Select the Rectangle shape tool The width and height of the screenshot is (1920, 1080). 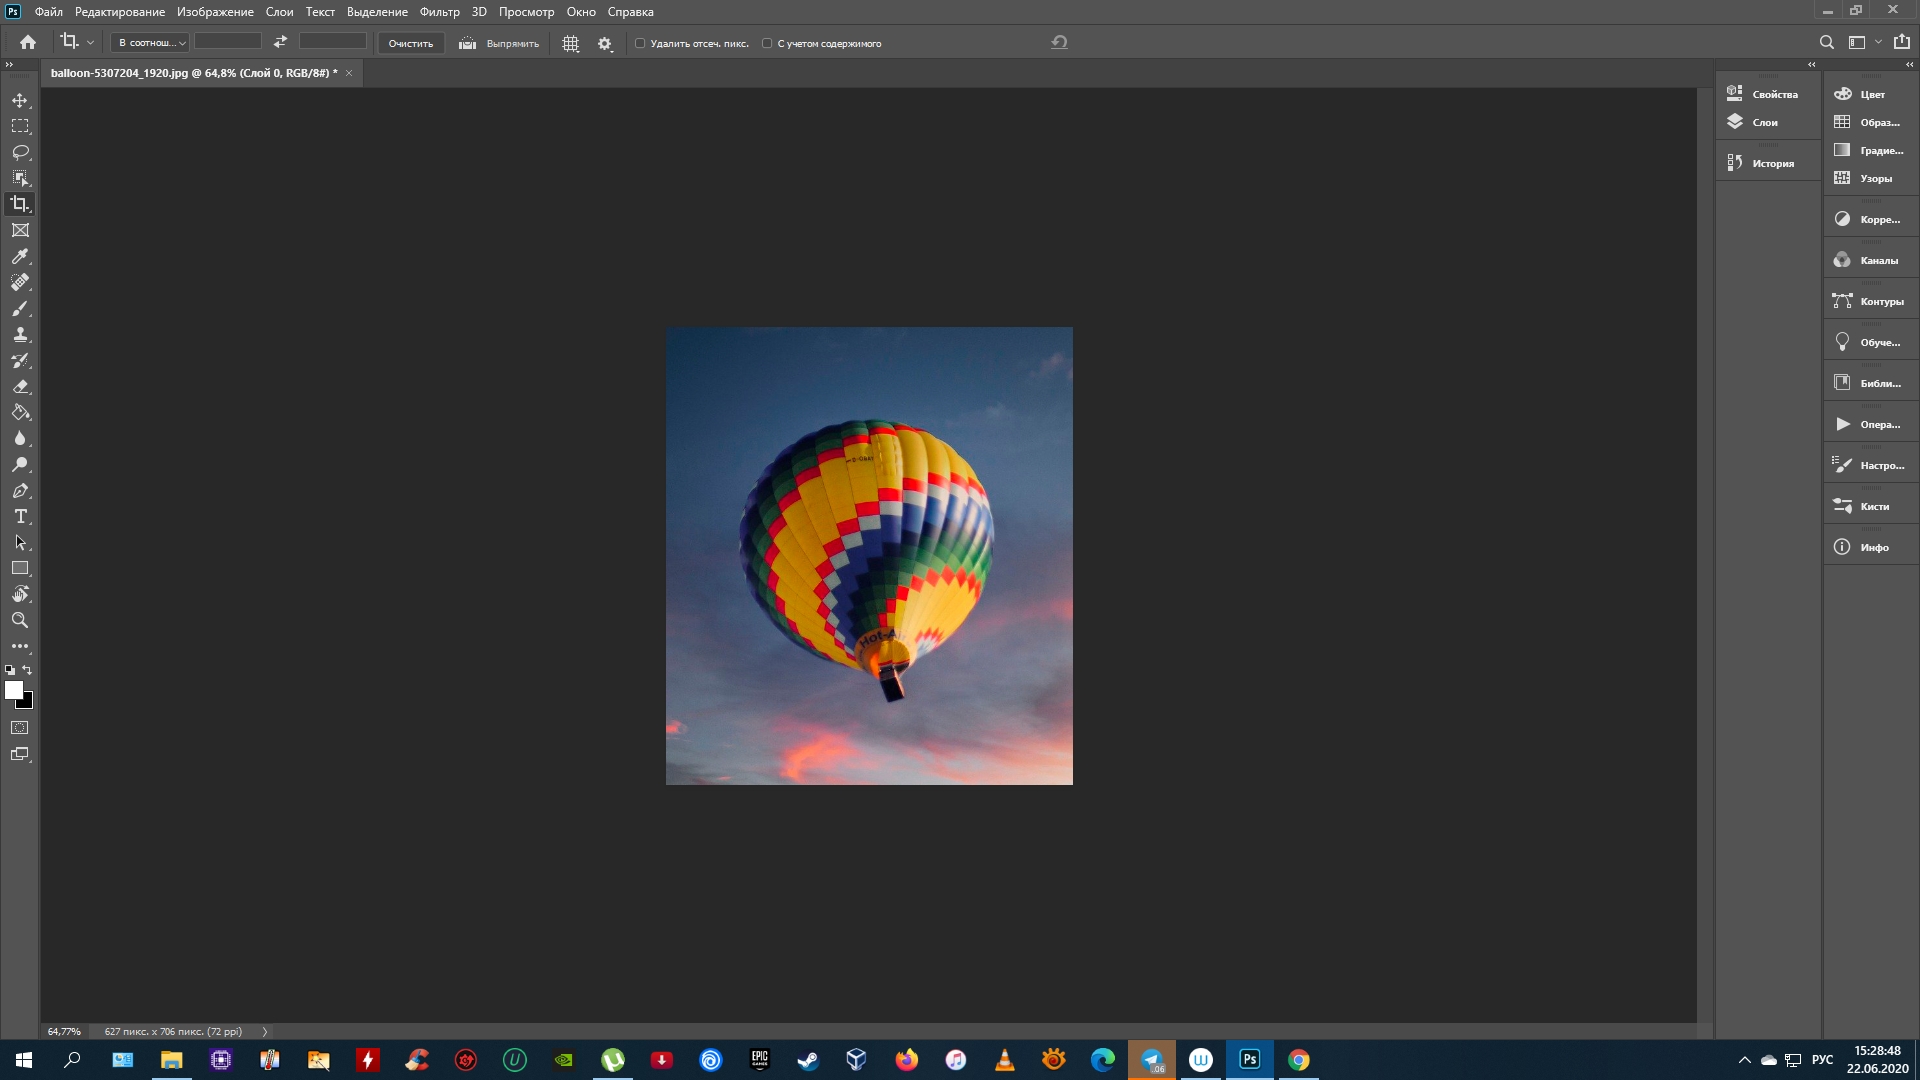pos(20,568)
